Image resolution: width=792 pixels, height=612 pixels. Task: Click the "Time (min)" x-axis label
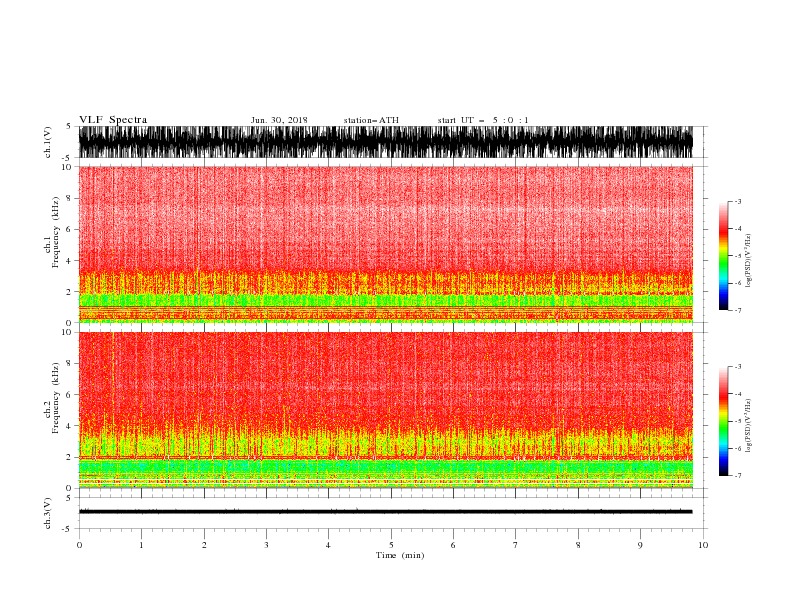[400, 555]
